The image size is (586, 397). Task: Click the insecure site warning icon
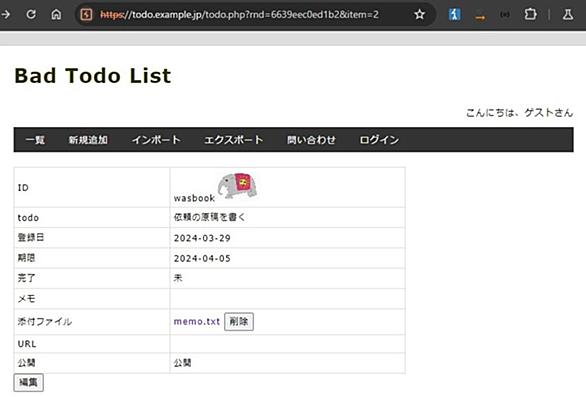[86, 15]
